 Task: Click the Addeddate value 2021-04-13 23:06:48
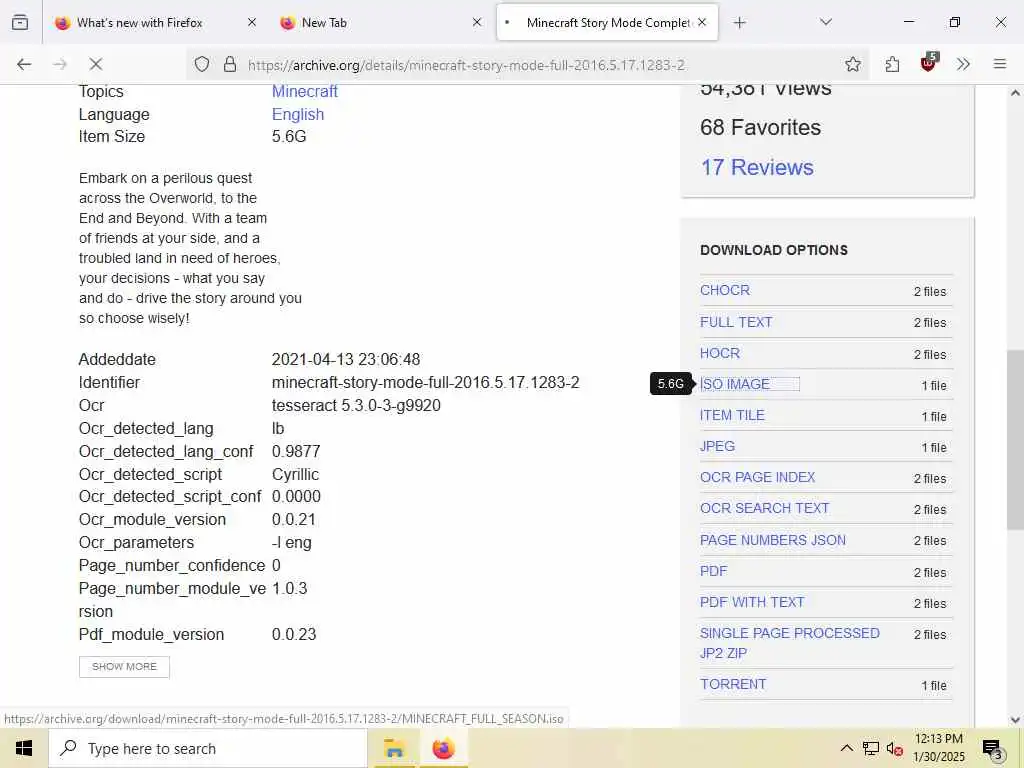(x=346, y=360)
